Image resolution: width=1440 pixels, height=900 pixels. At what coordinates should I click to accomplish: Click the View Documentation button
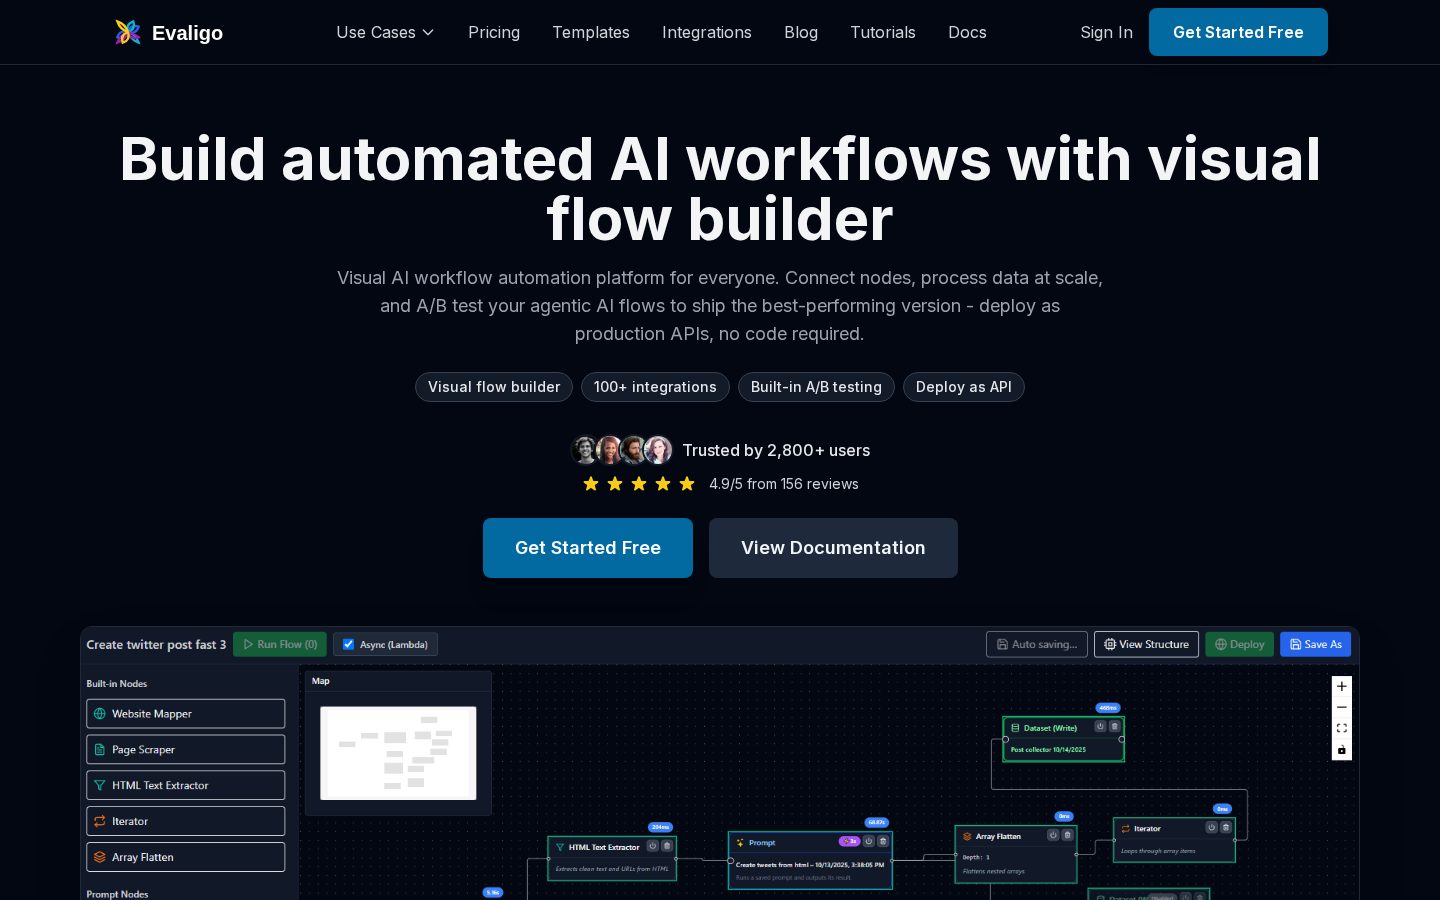coord(833,548)
